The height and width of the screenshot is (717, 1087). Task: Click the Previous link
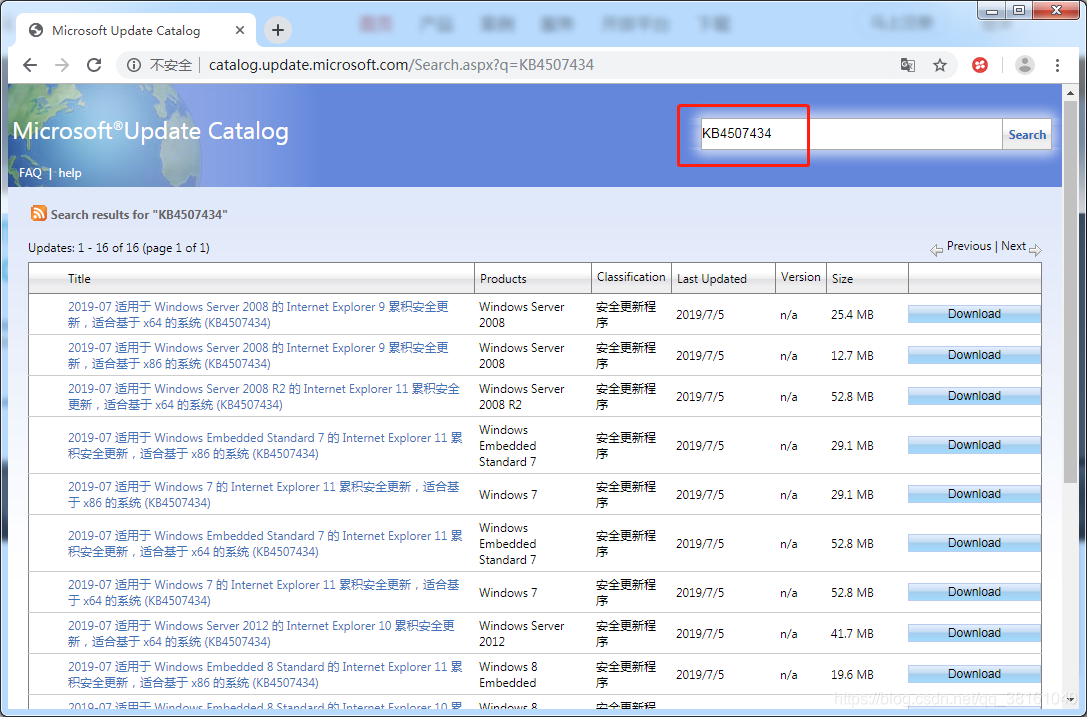968,245
